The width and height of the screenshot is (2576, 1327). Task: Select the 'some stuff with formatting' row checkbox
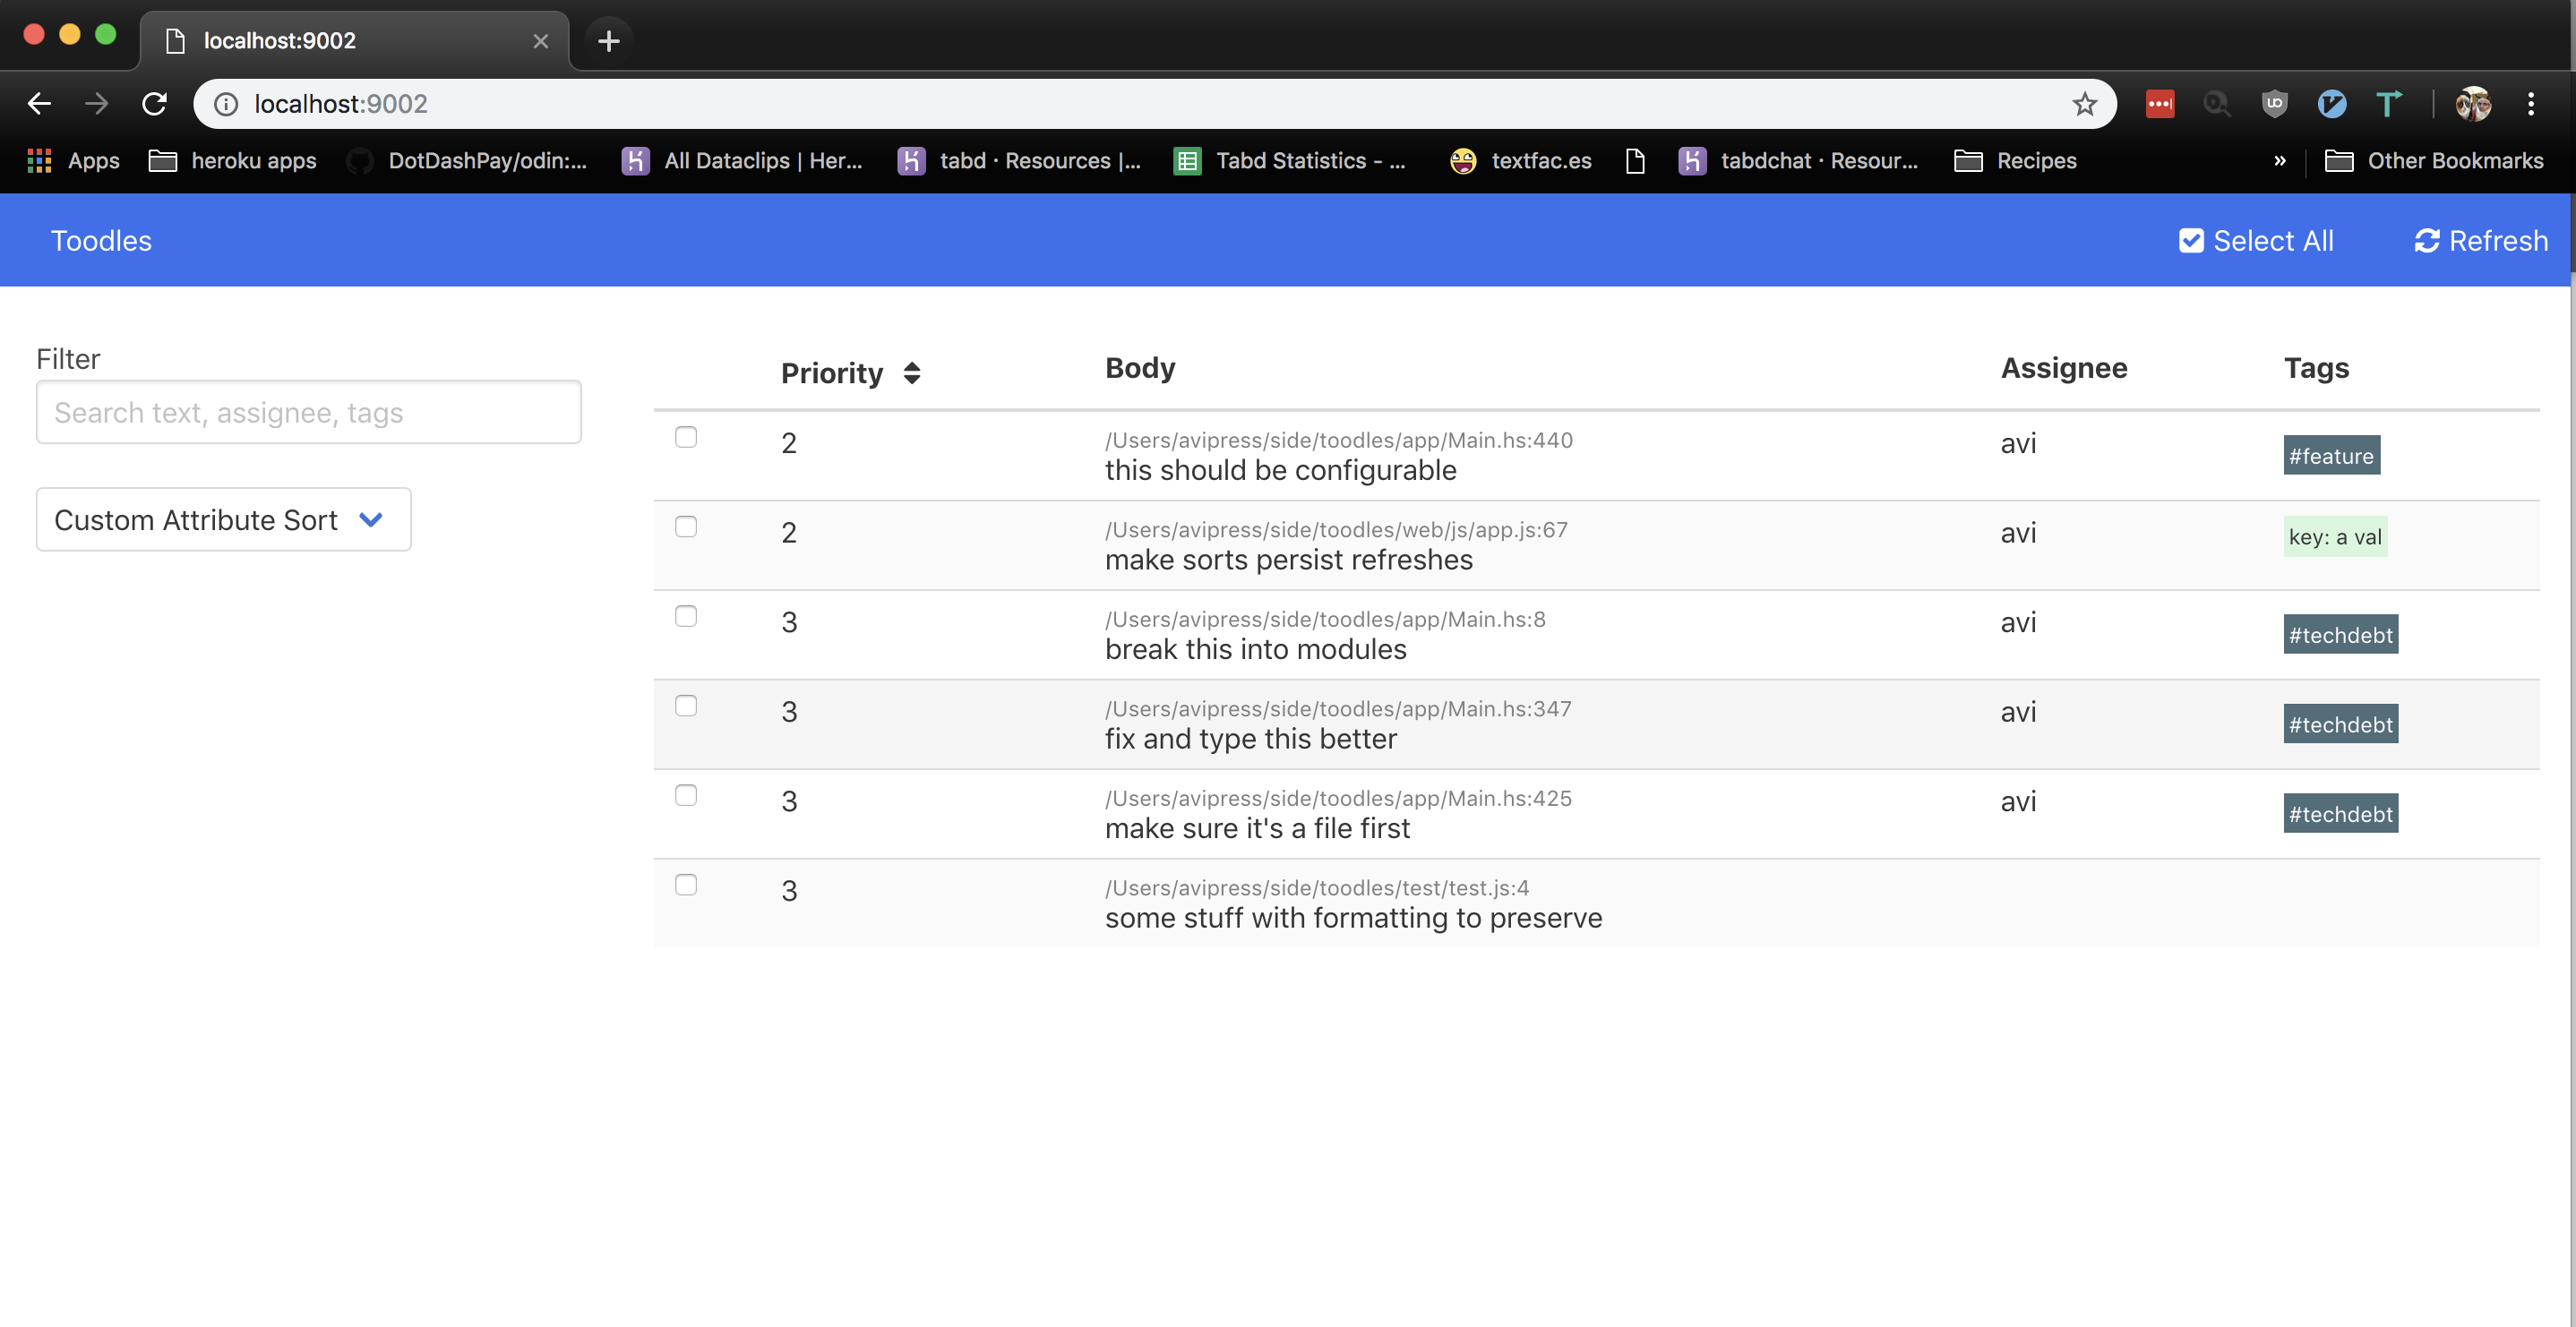point(686,885)
